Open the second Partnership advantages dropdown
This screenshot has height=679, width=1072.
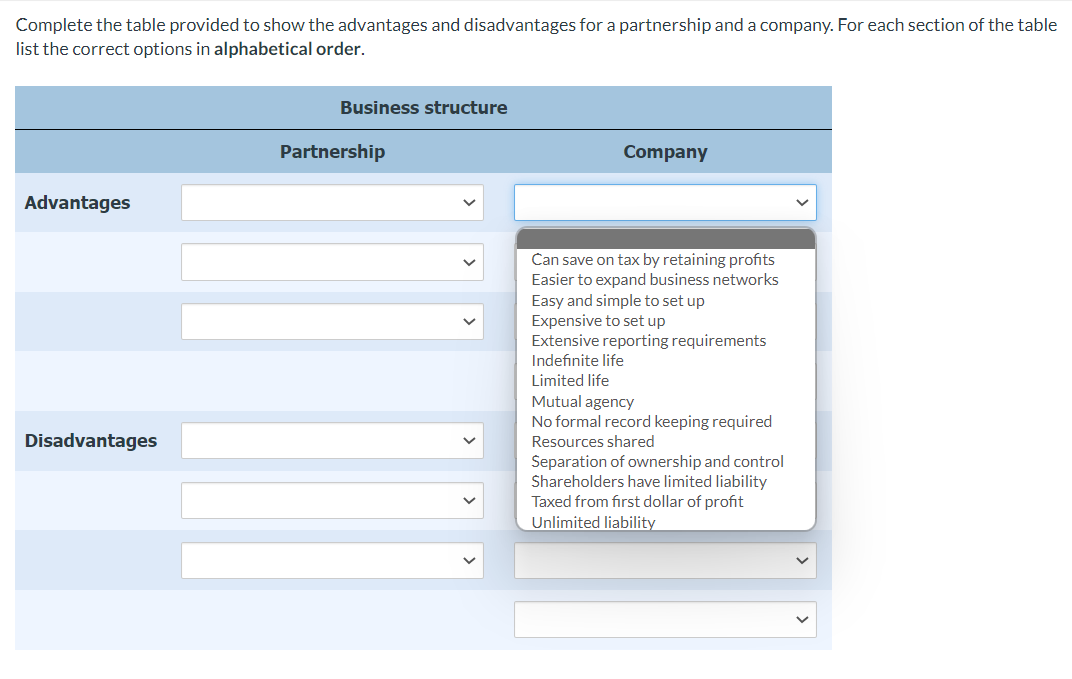coord(332,261)
